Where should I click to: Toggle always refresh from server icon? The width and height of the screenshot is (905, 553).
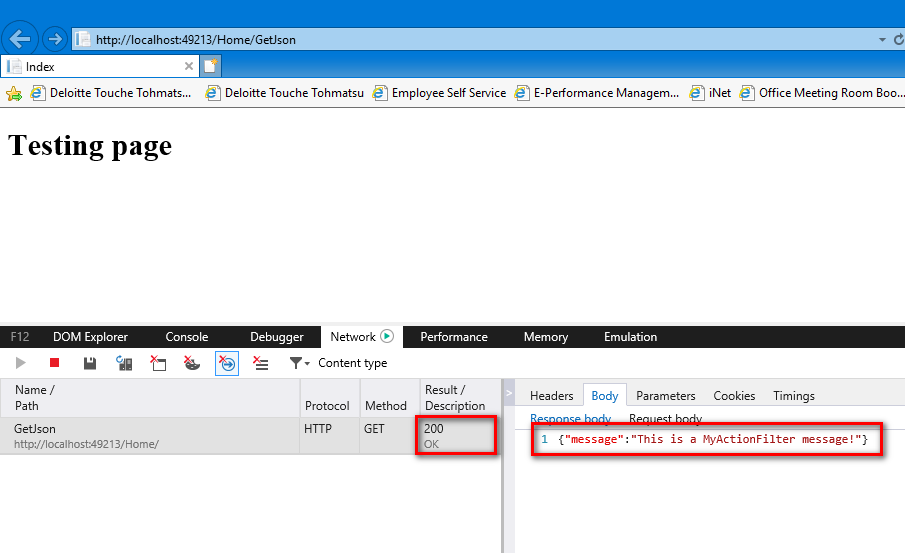(124, 363)
